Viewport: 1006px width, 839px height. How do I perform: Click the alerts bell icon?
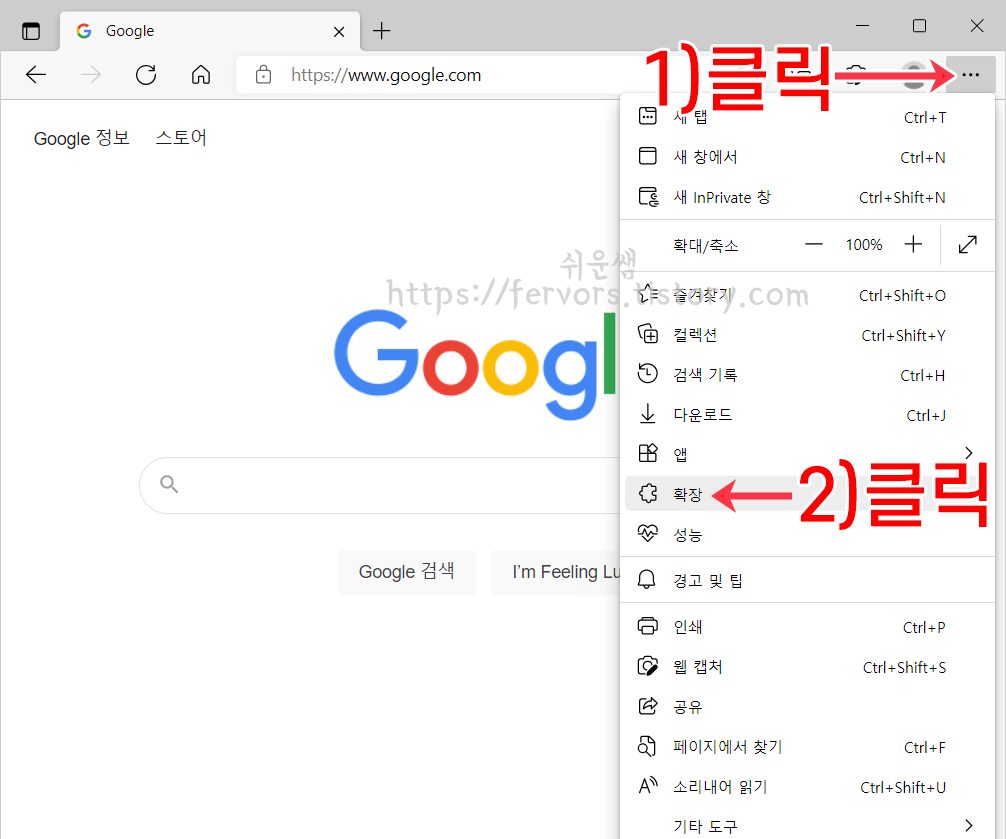click(647, 579)
